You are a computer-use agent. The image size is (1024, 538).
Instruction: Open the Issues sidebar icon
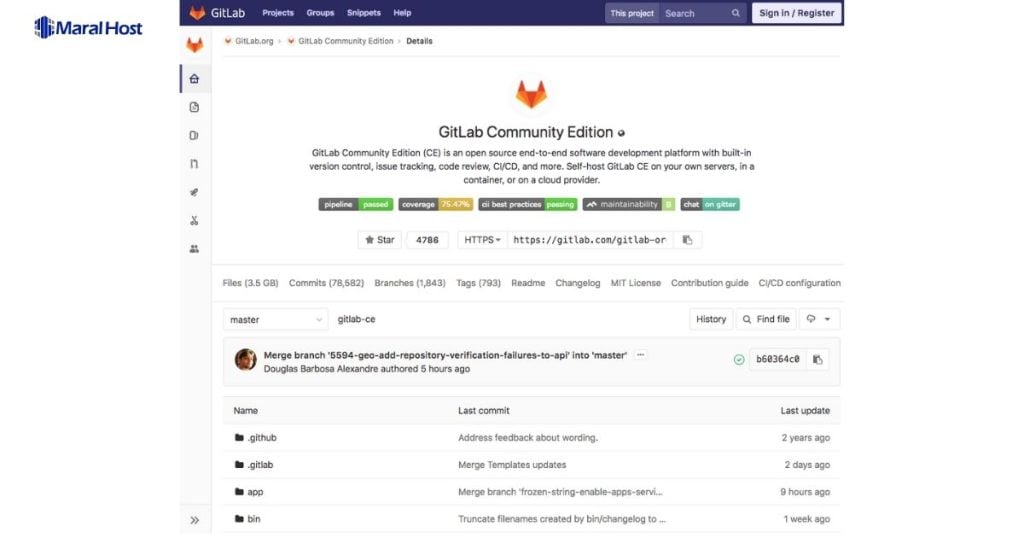click(194, 135)
